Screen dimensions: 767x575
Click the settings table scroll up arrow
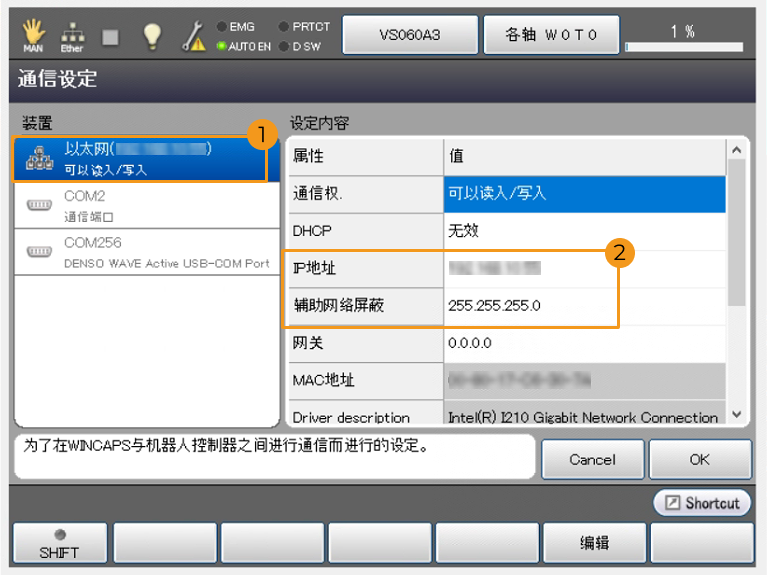(737, 150)
